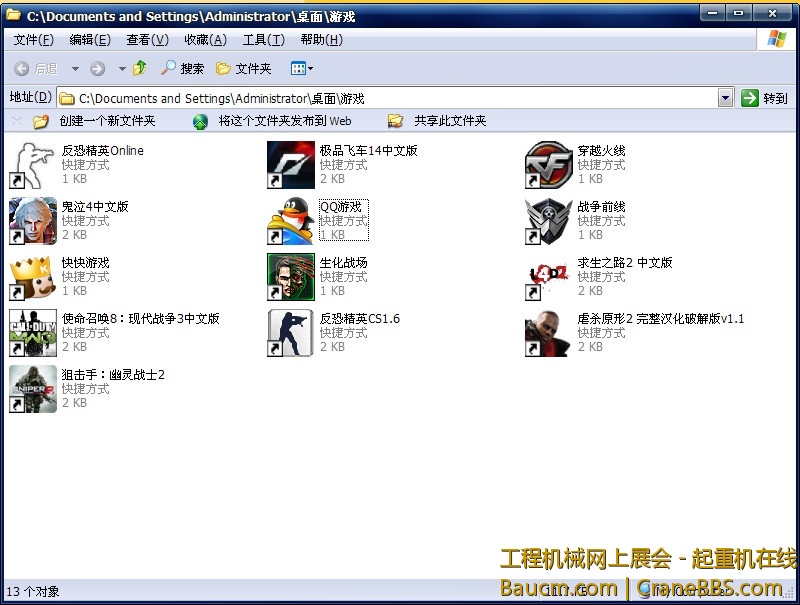Open the 反恐精英Online shortcut icon
Screen dimensions: 800x605
pos(33,165)
